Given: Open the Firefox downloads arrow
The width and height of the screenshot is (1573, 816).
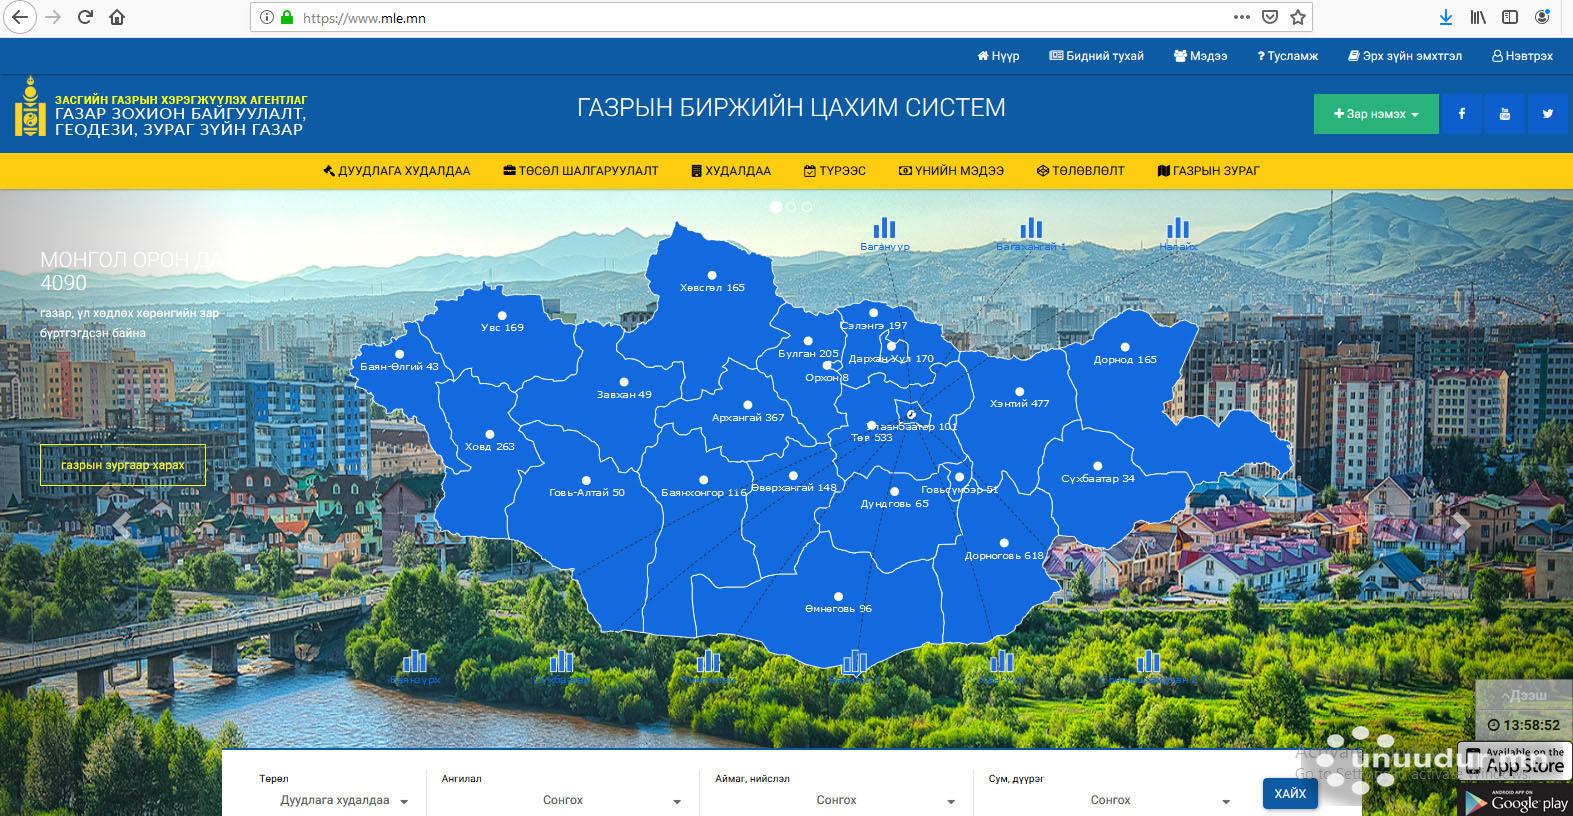Looking at the screenshot, I should pos(1445,17).
